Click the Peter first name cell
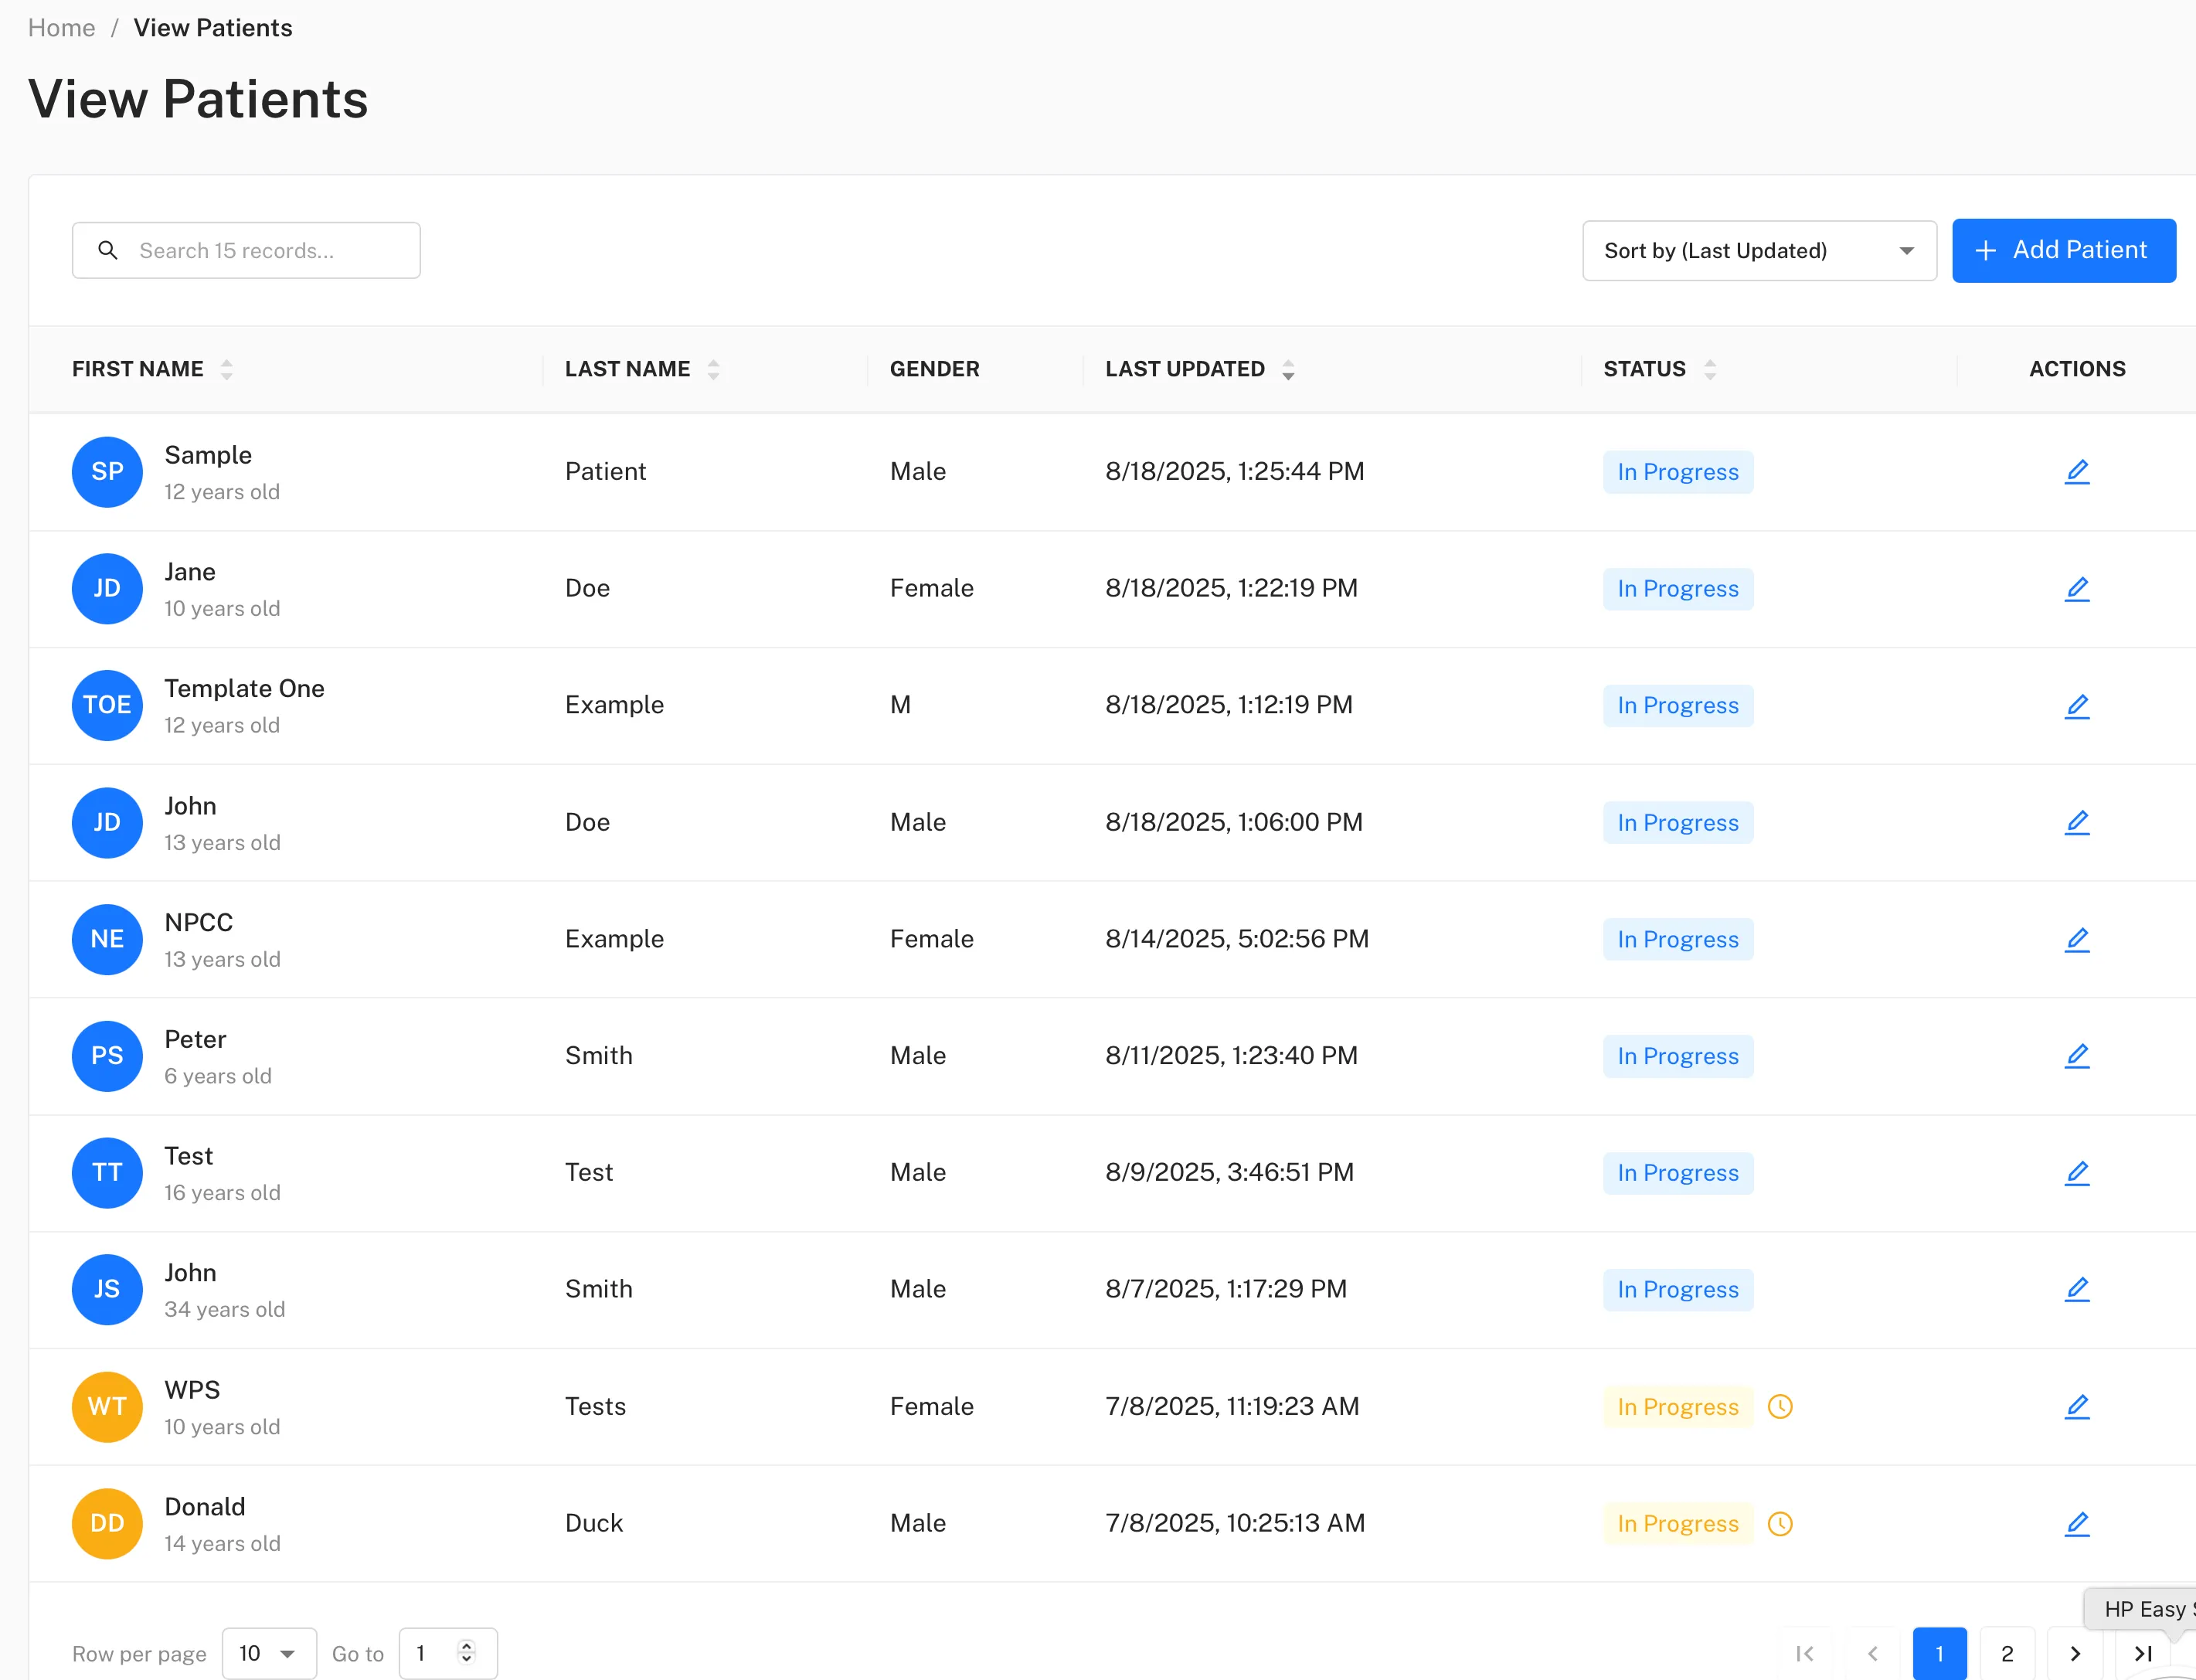Viewport: 2196px width, 1680px height. pyautogui.click(x=195, y=1040)
